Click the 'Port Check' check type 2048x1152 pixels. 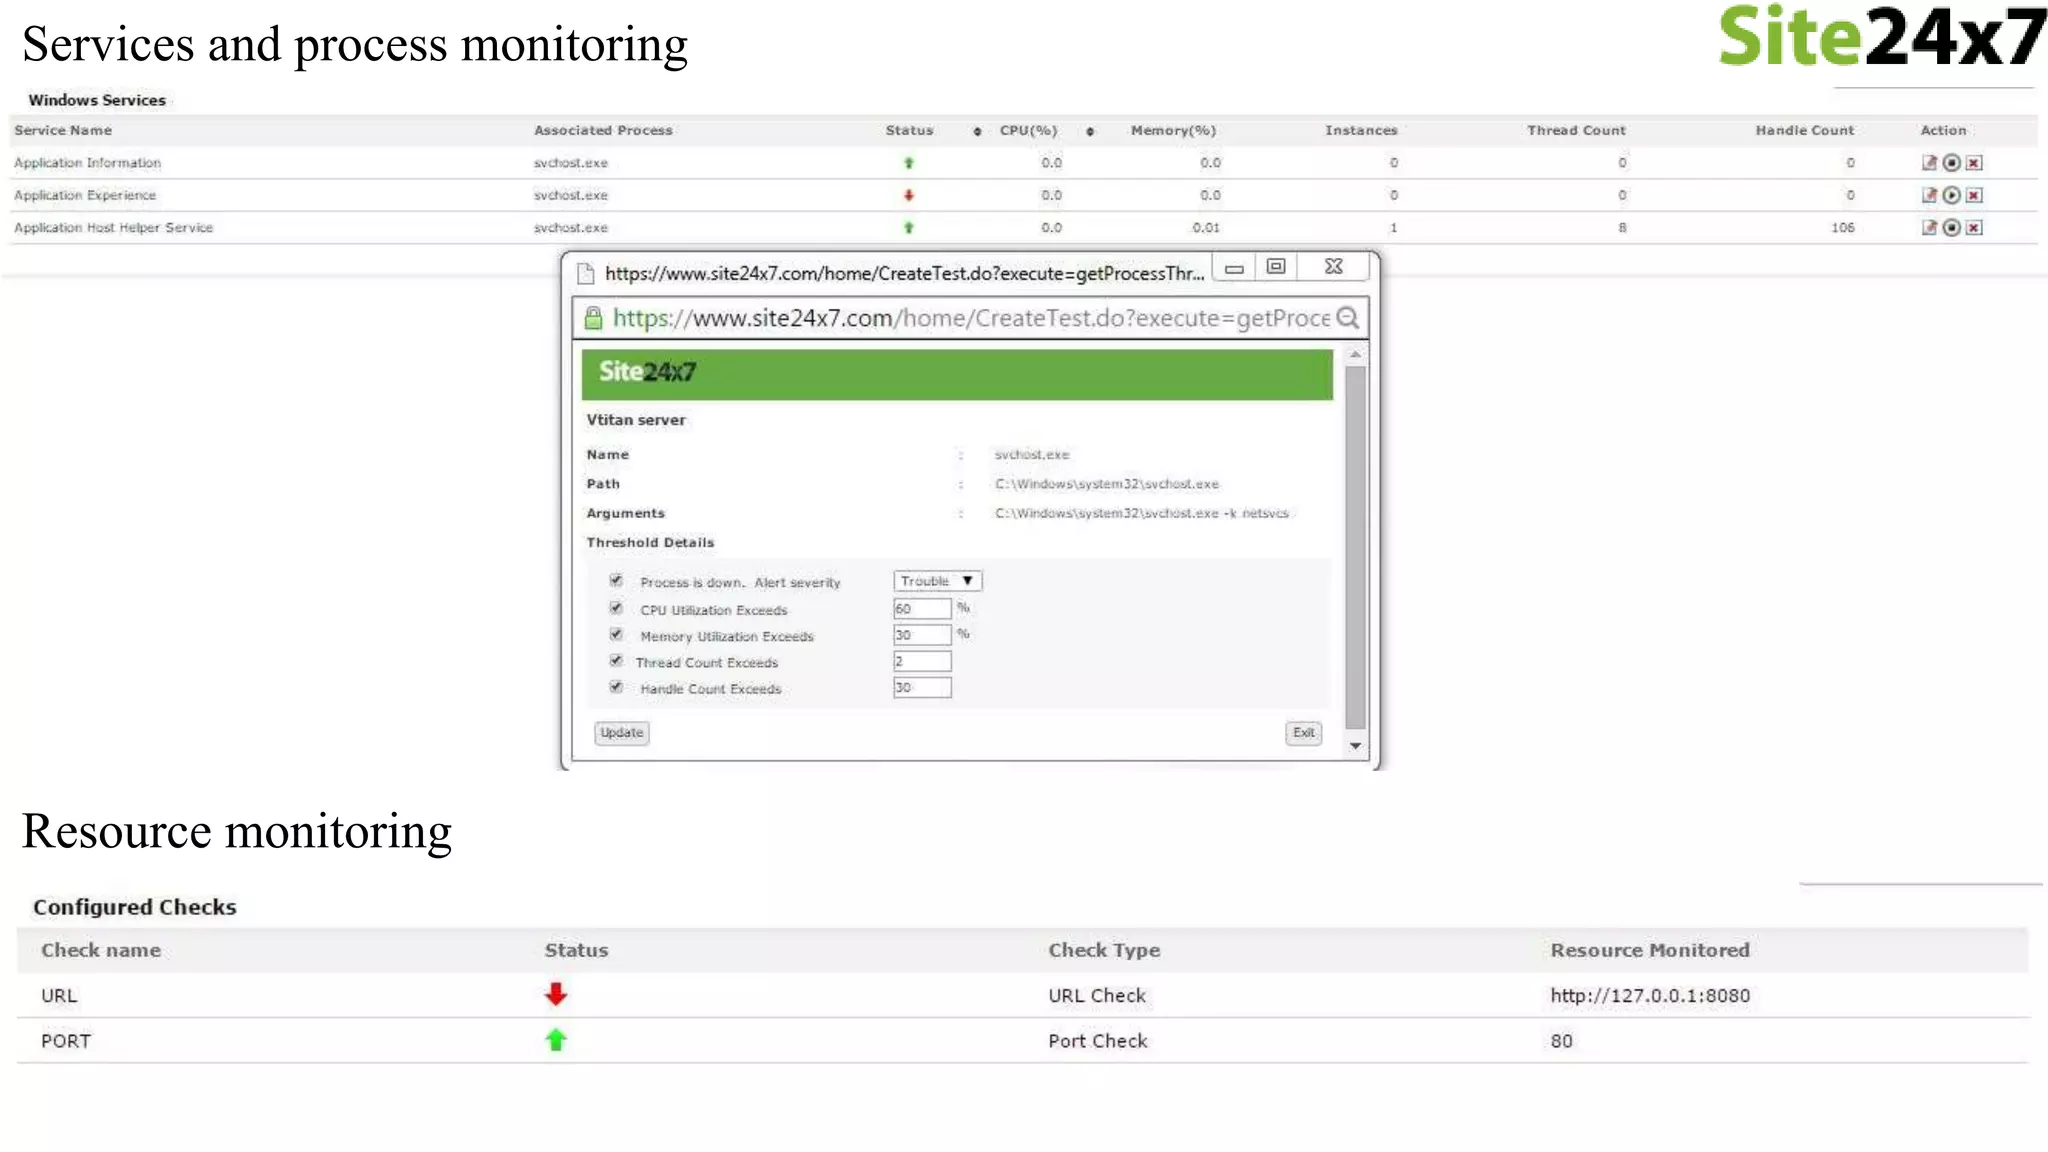pyautogui.click(x=1098, y=1041)
